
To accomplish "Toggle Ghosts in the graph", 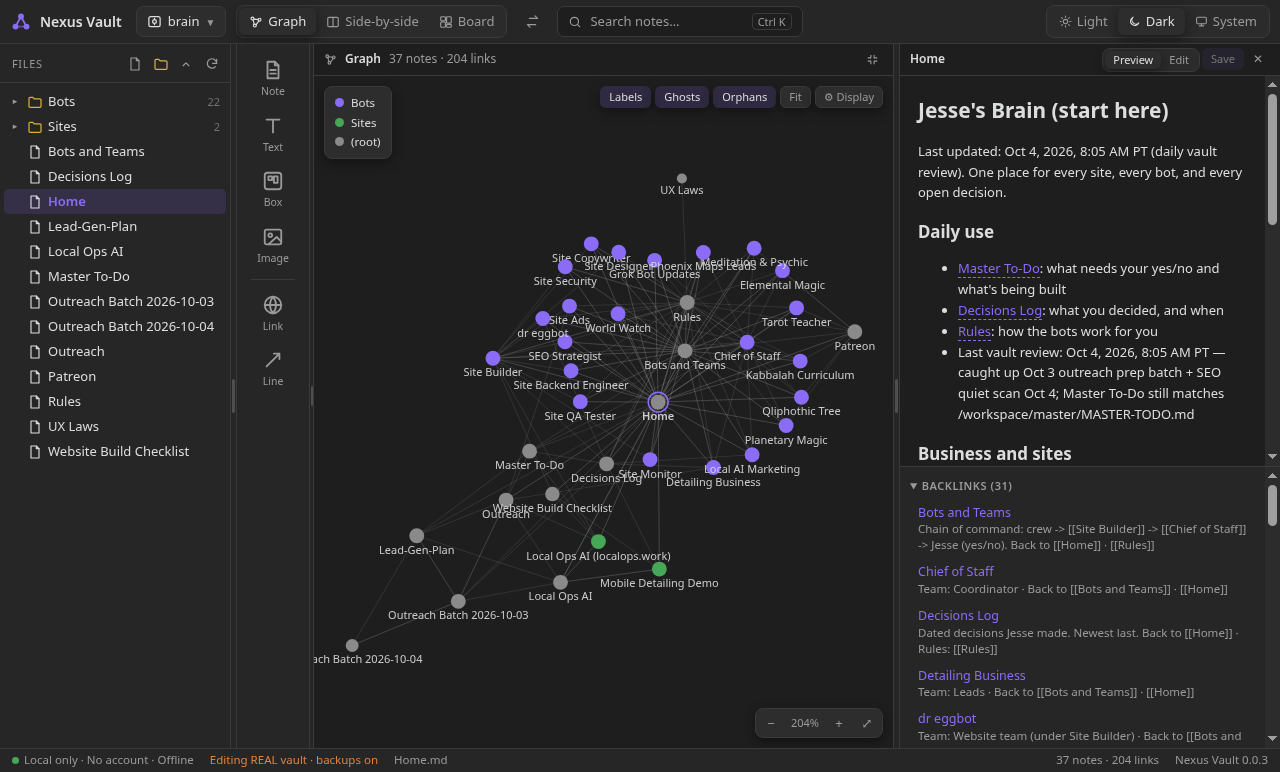I will [682, 97].
